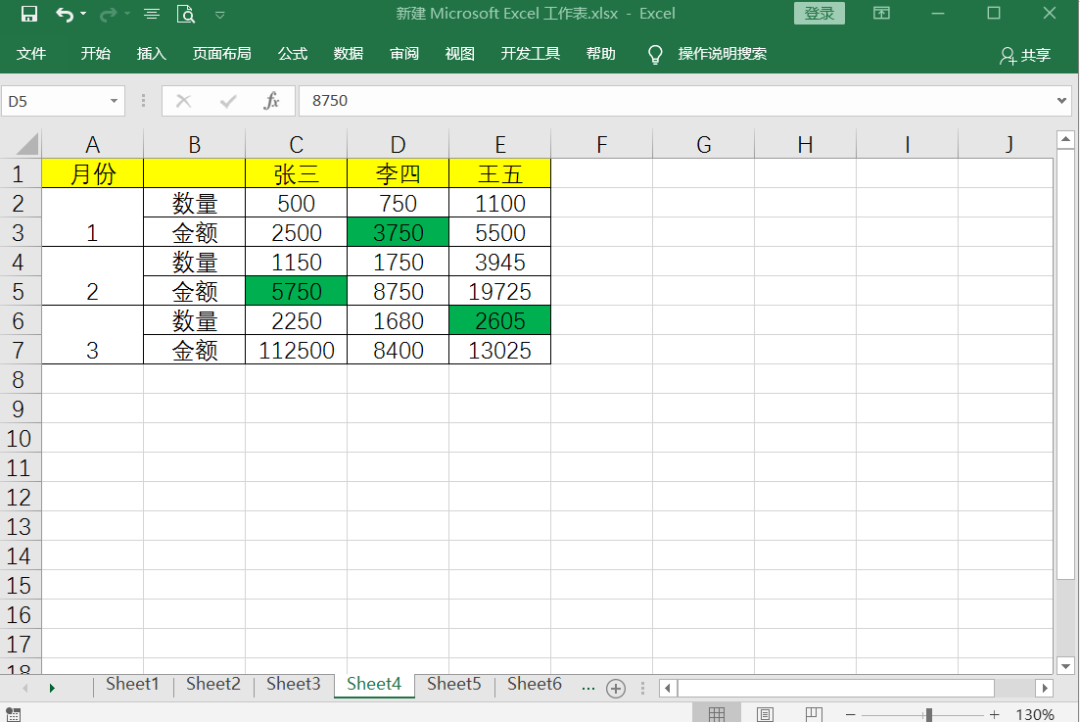This screenshot has width=1080, height=722.
Task: Click the Cancel X icon in formula bar
Action: (183, 101)
